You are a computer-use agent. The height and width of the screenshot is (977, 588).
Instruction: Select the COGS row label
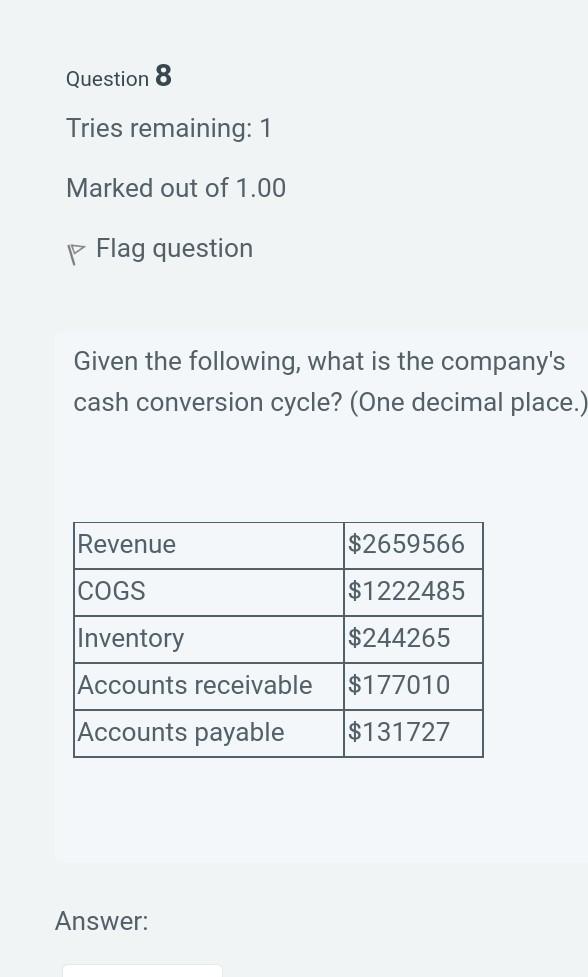point(111,591)
